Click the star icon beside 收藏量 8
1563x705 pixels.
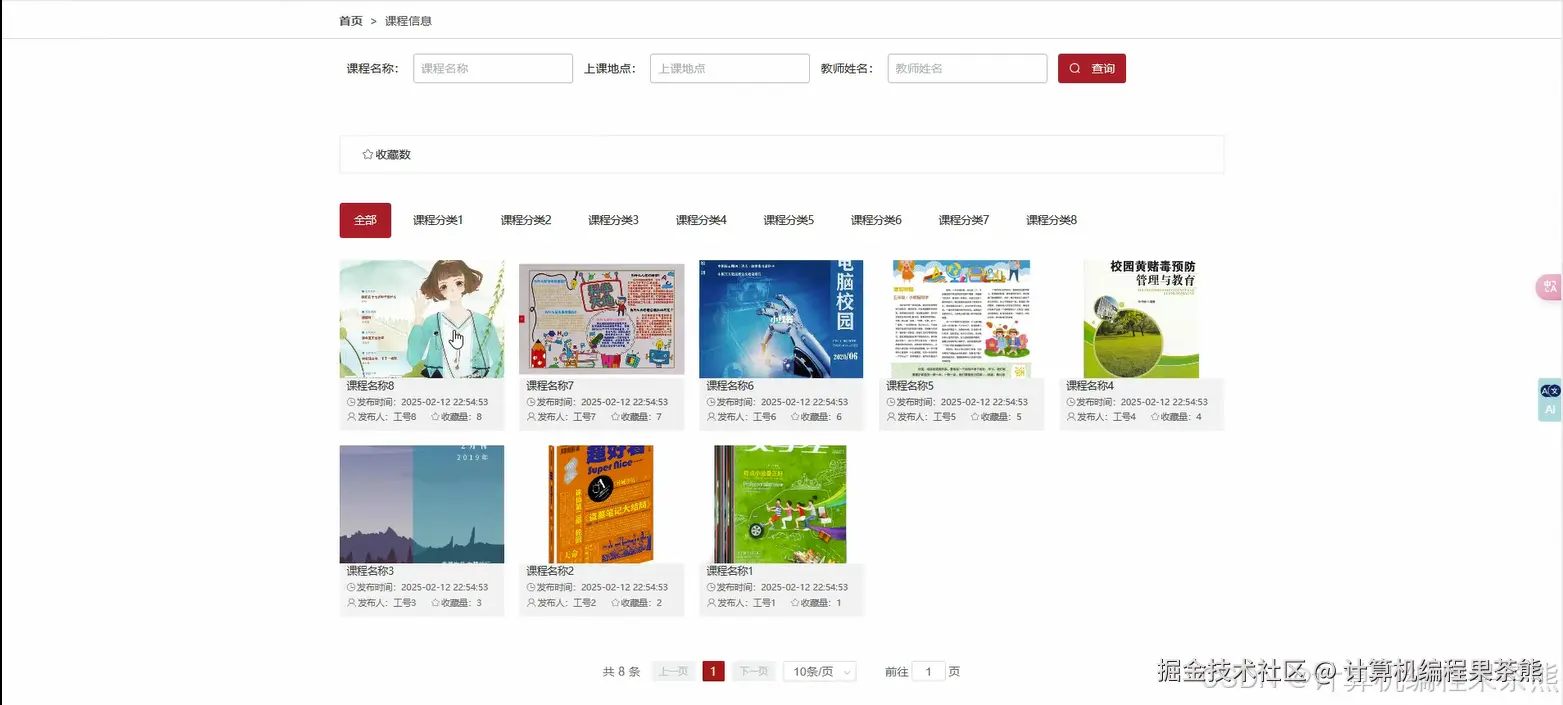(x=437, y=417)
